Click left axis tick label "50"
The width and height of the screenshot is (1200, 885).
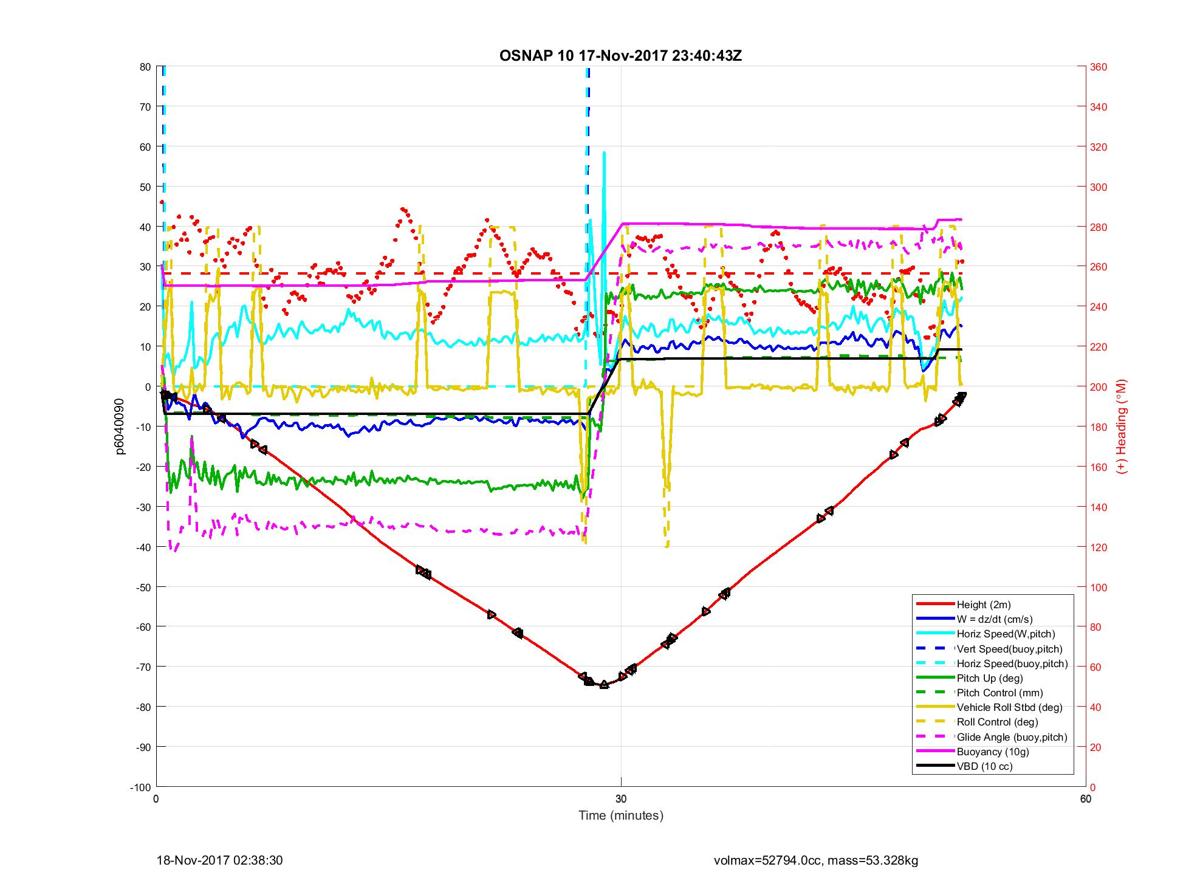(145, 187)
